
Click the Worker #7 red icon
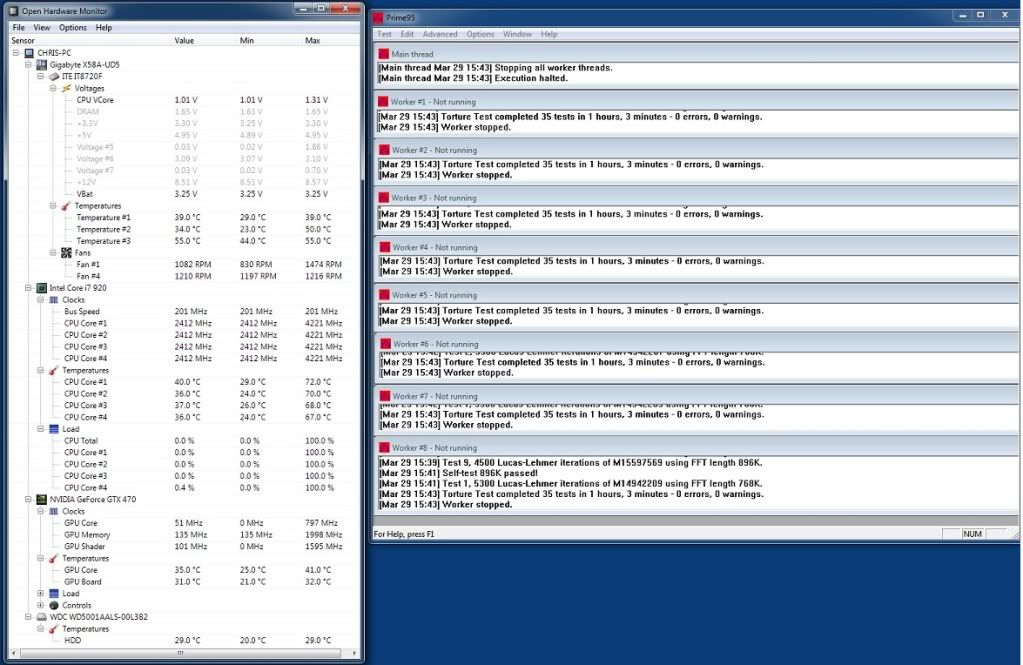385,396
